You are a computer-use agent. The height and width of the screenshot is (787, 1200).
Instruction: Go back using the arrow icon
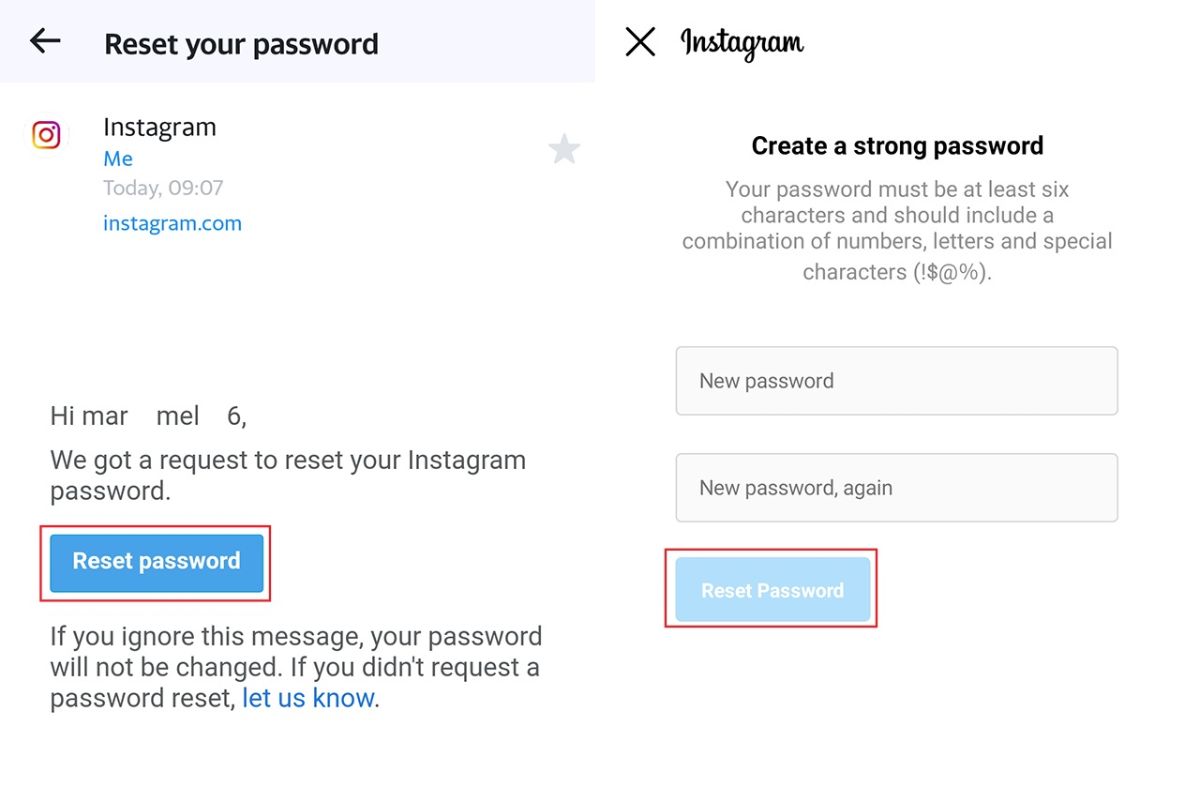45,41
